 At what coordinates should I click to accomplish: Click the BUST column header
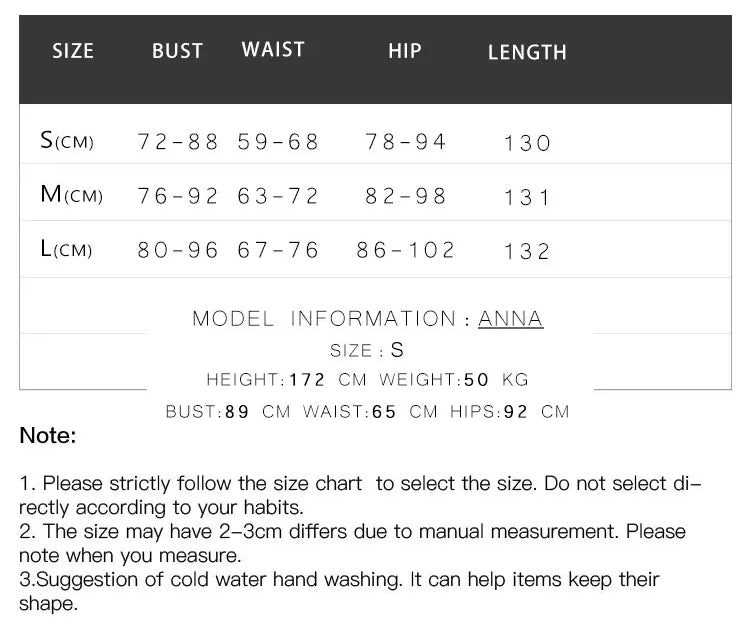[x=177, y=51]
